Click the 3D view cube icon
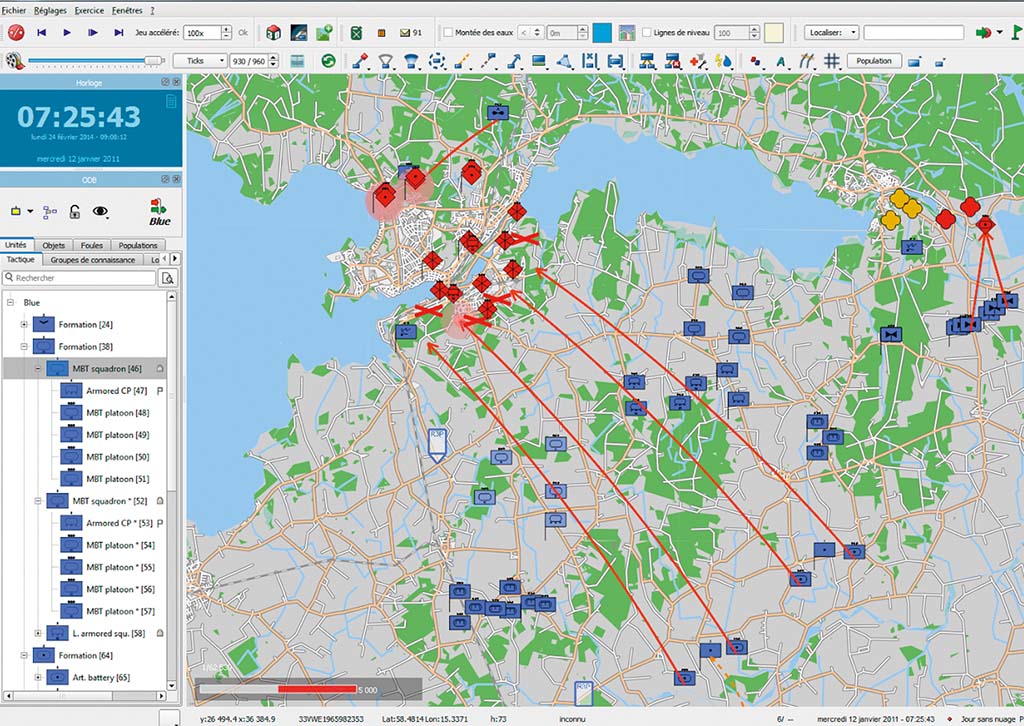Screen dimensions: 1024x726 [273, 33]
